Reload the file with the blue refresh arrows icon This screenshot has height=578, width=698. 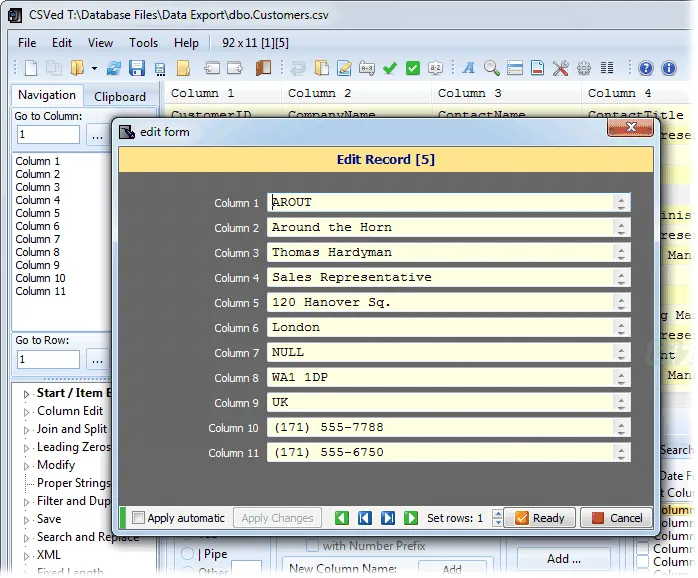(x=114, y=68)
